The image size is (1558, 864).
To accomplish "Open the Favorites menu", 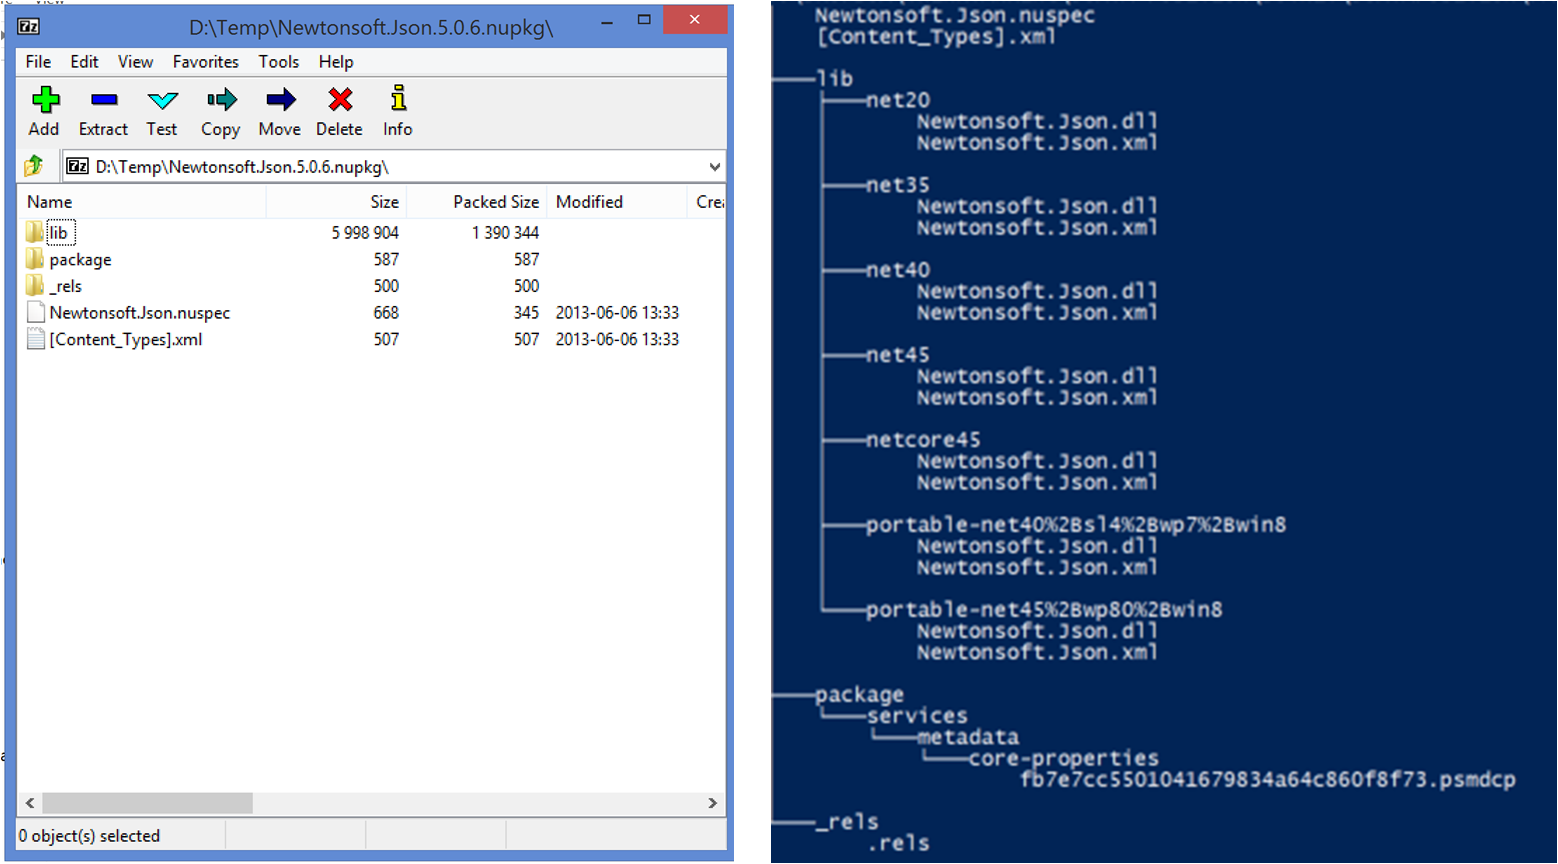I will click(x=205, y=62).
